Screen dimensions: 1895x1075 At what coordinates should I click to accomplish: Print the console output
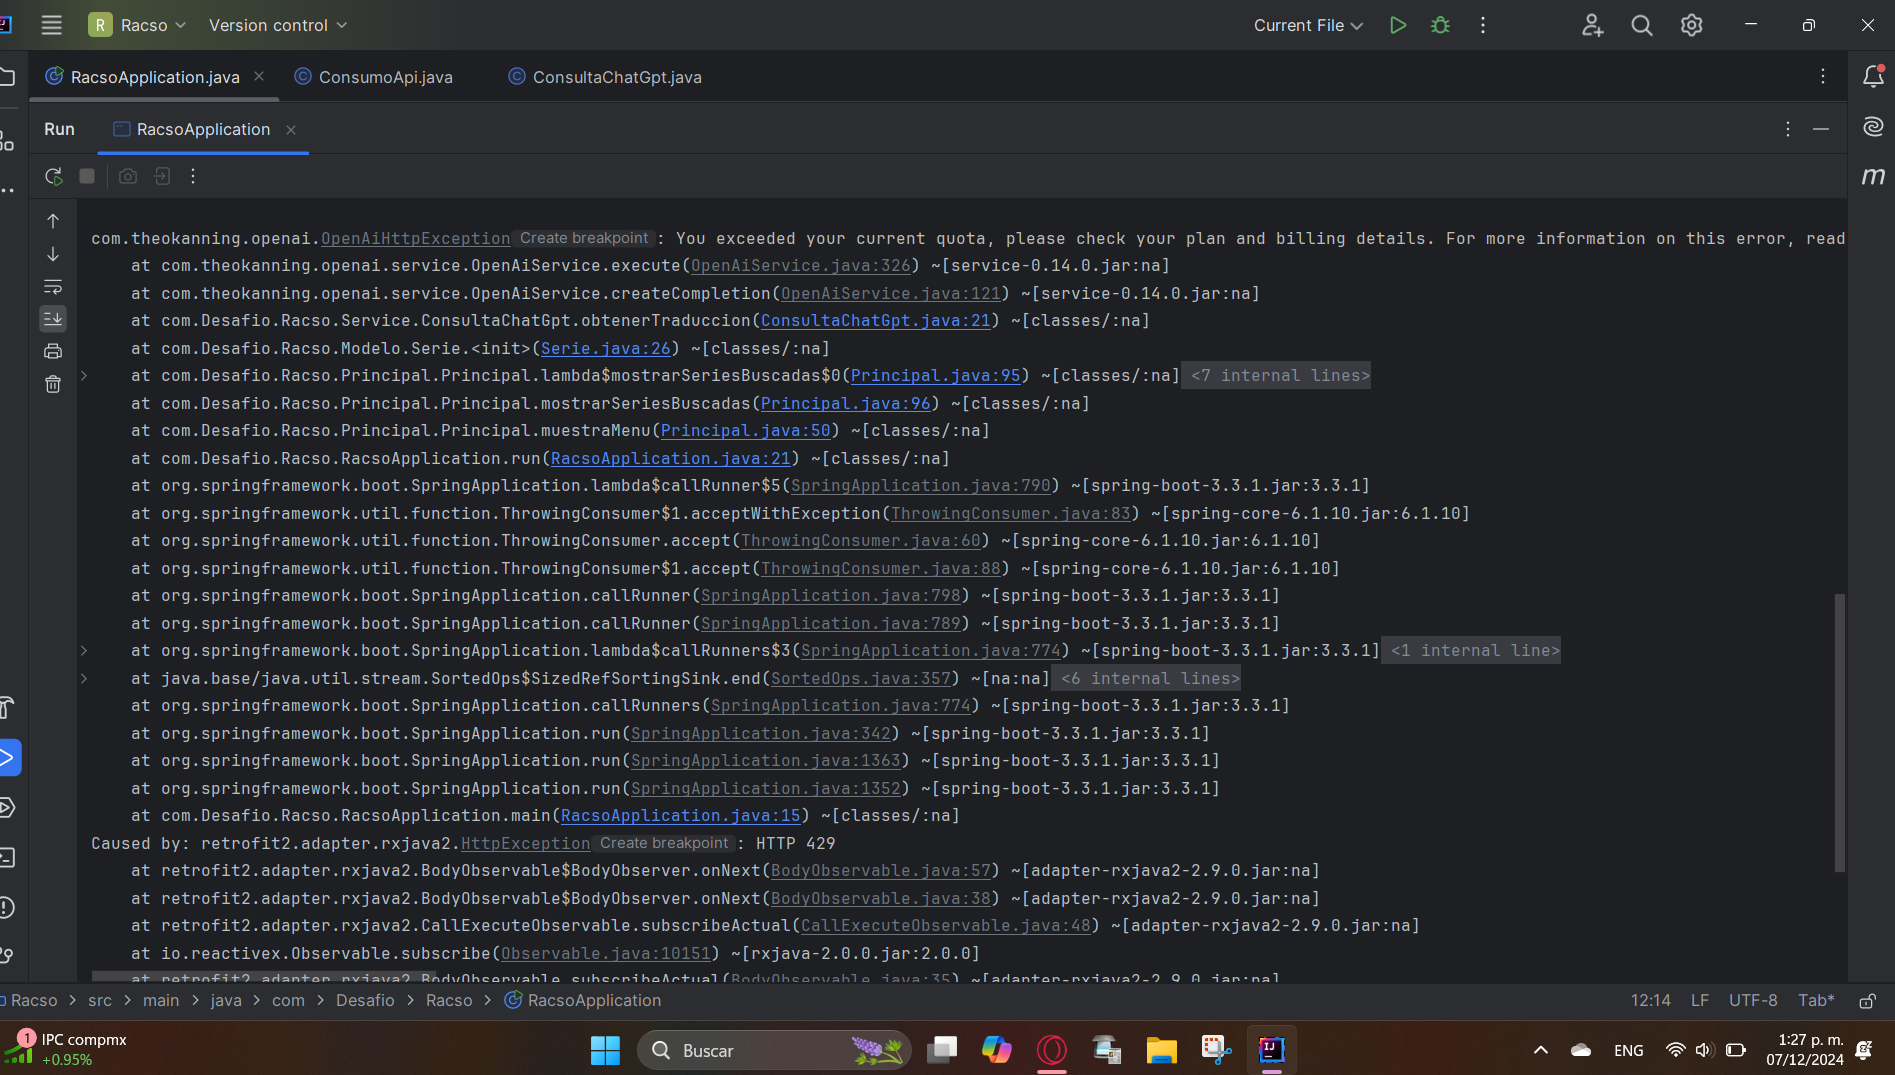53,351
